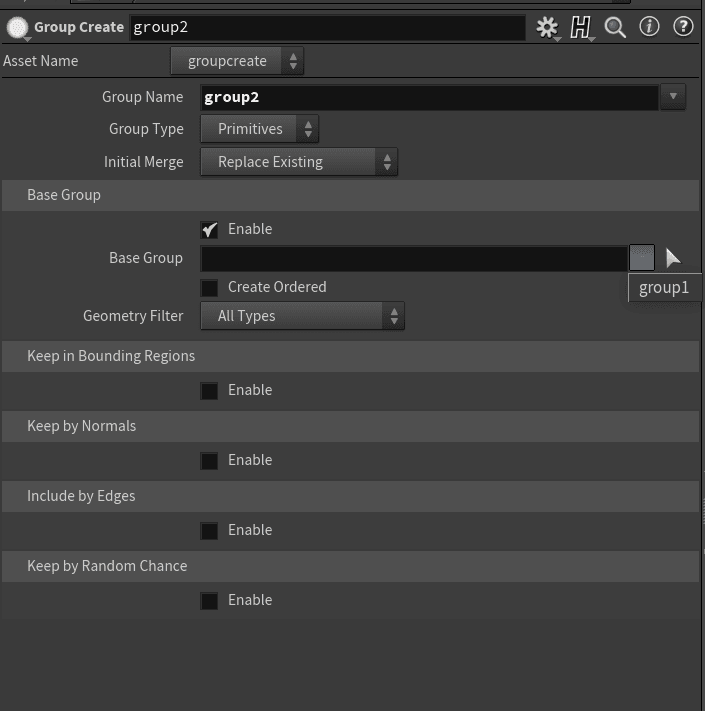Click the Houdini H help icon
Screen dimensions: 705x711
(x=581, y=27)
